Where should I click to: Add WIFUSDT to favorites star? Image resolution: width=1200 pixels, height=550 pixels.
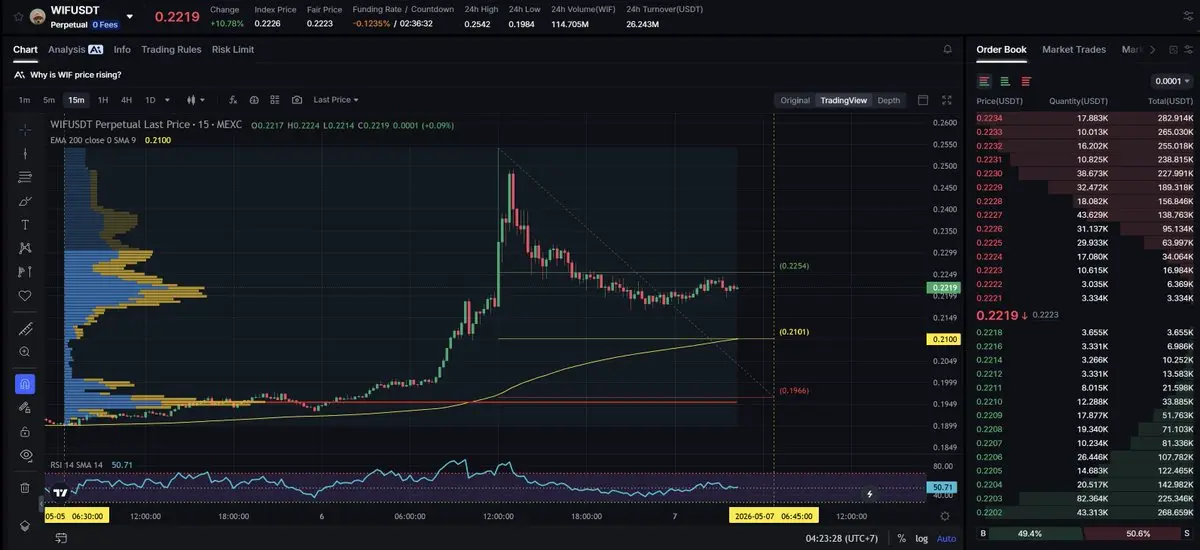(16, 17)
